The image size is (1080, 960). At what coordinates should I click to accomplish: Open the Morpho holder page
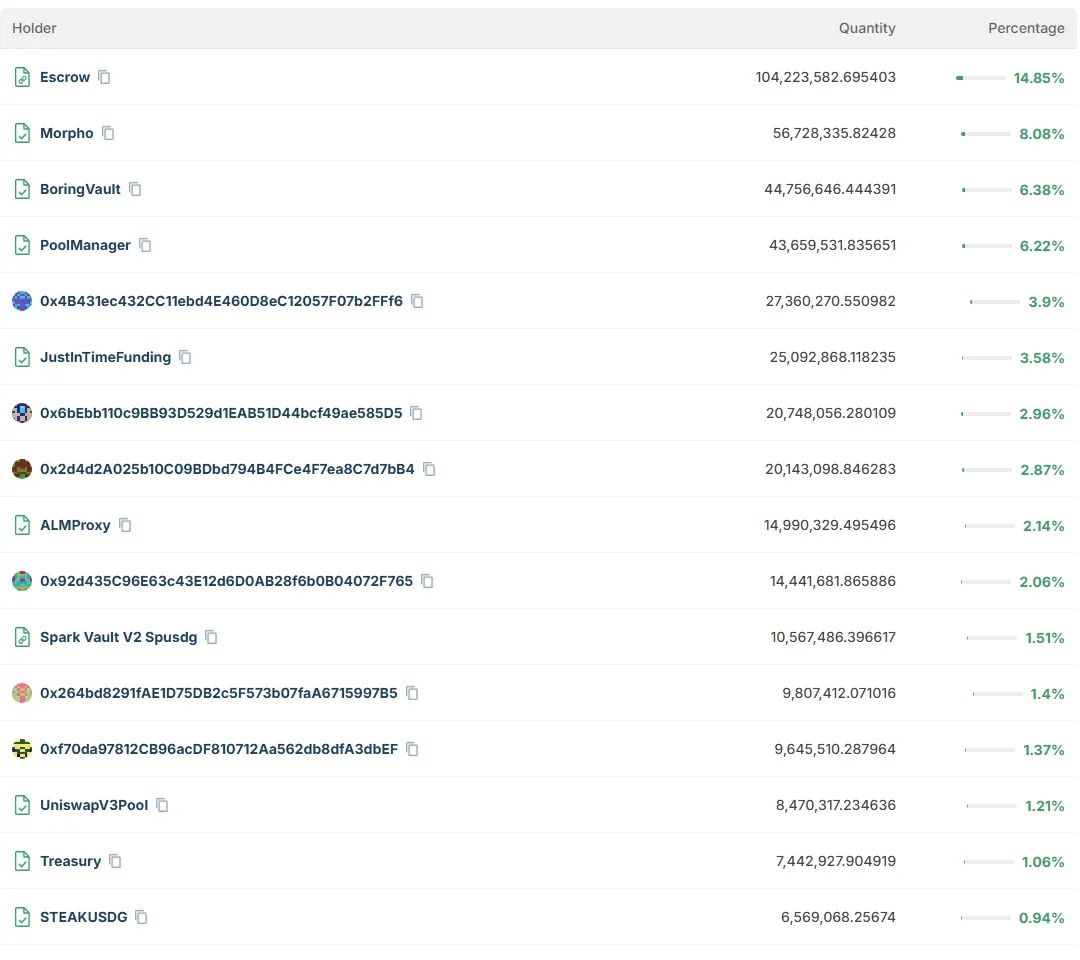click(x=67, y=133)
